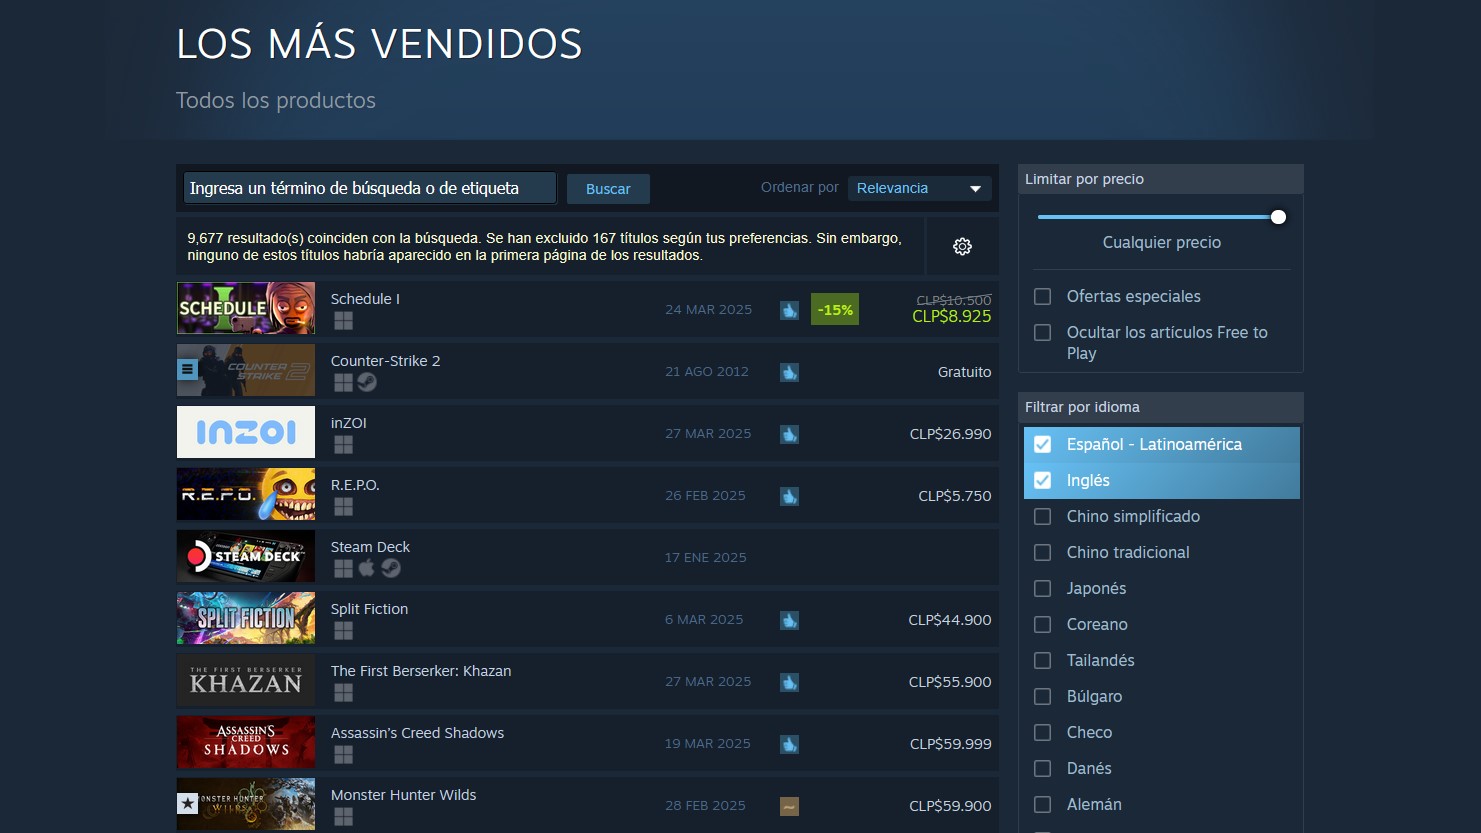Click Gratuito price for Counter-Strike 2
This screenshot has width=1481, height=833.
click(965, 372)
